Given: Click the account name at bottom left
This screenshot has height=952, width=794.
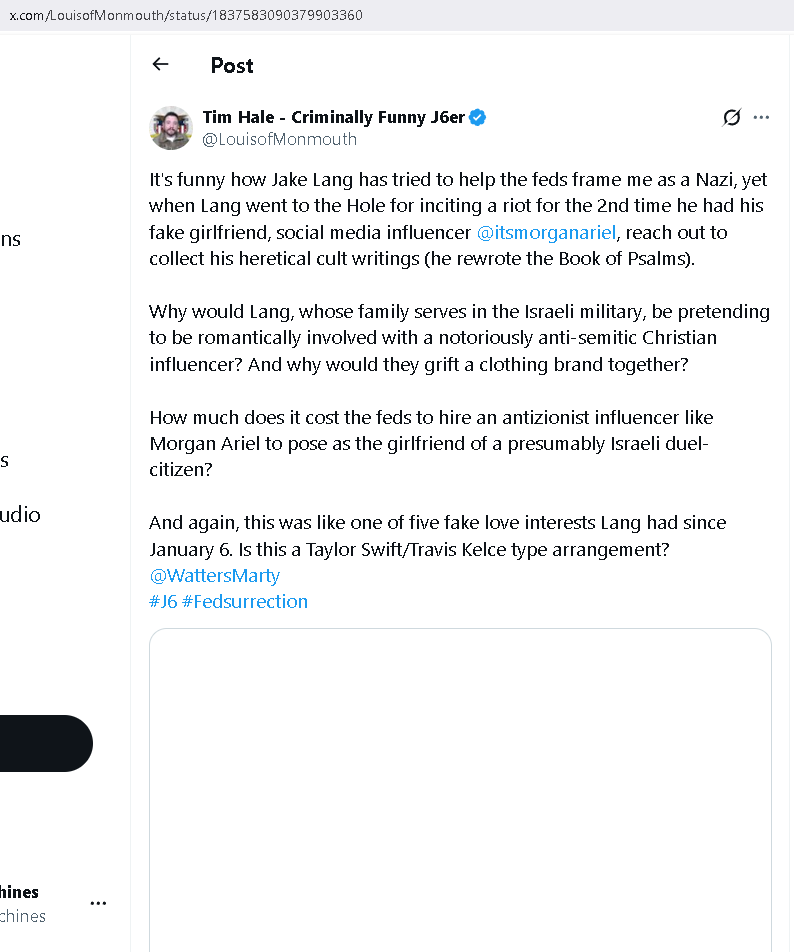Looking at the screenshot, I should click(x=20, y=892).
